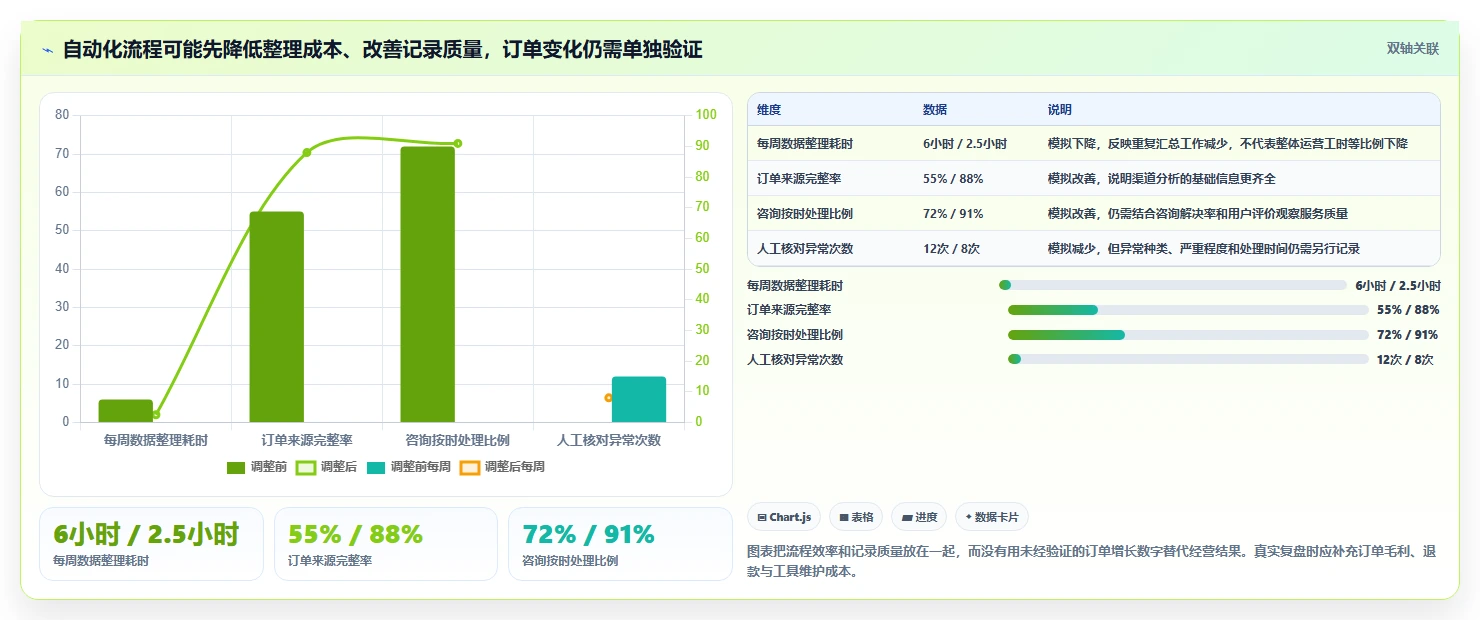Click table cell 72% / 91%
The image size is (1480, 620).
tap(953, 214)
